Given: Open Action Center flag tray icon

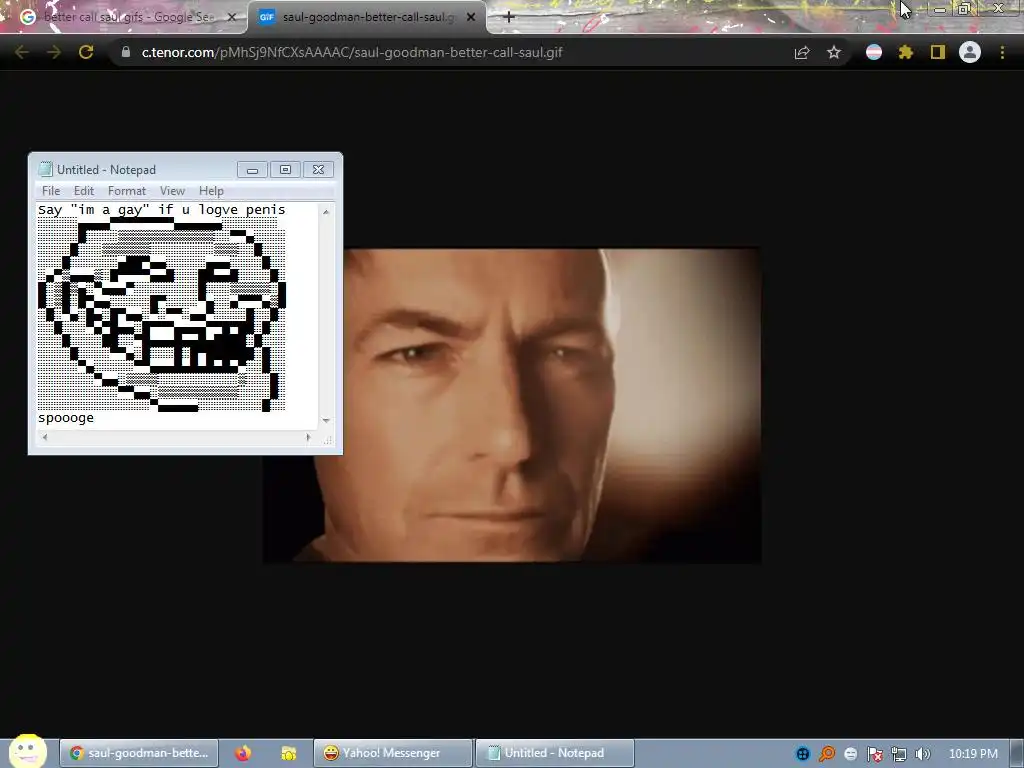Looking at the screenshot, I should pos(875,754).
